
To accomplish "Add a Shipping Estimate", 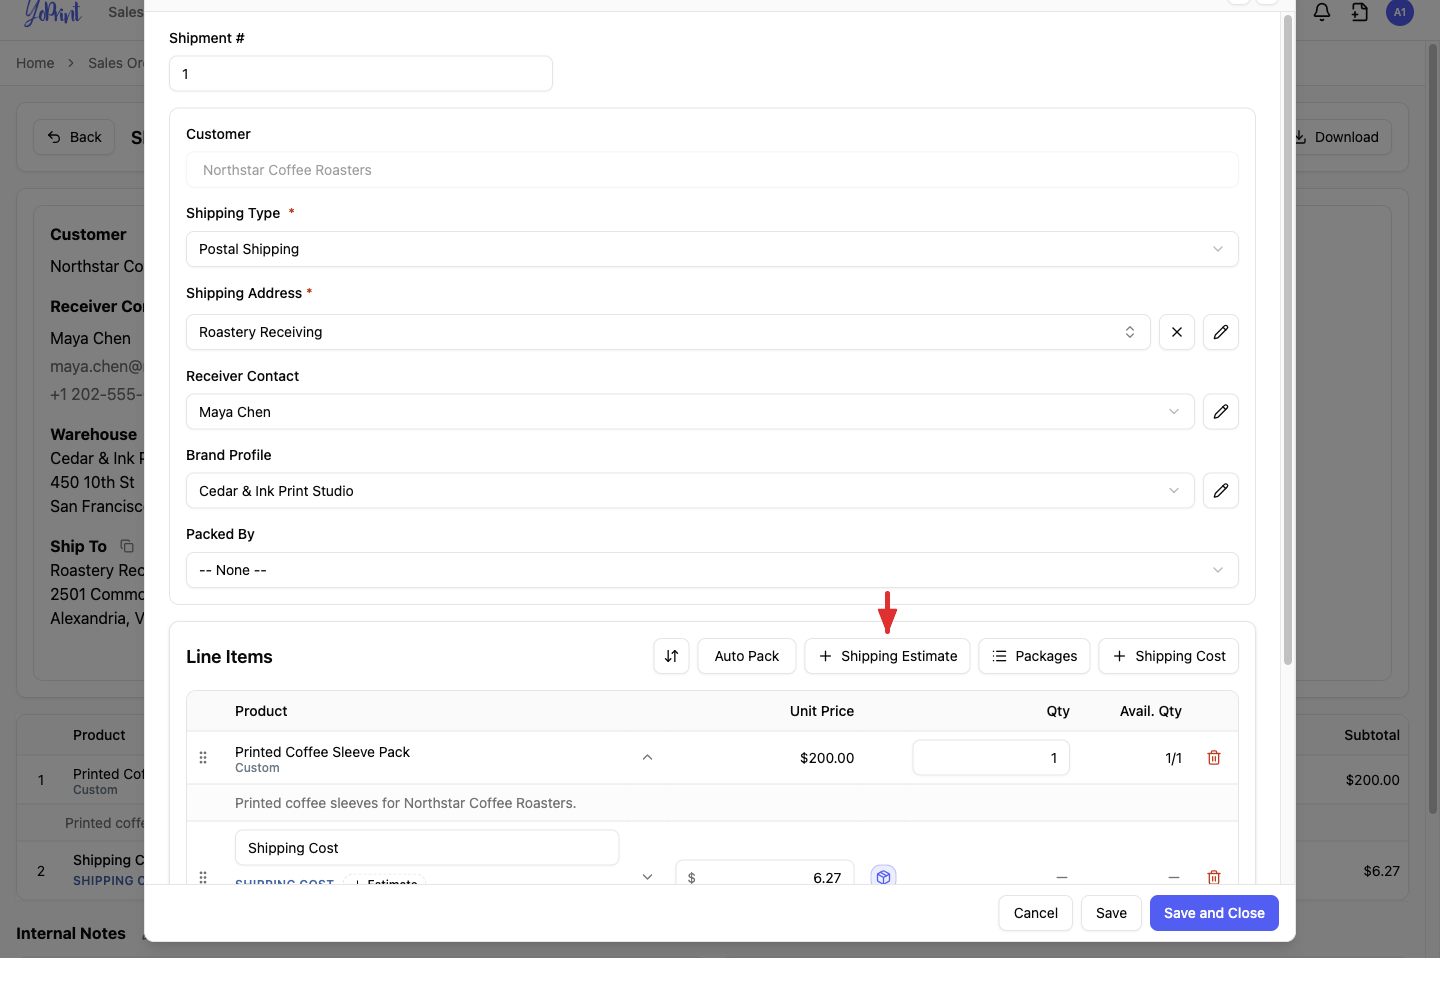I will [888, 656].
